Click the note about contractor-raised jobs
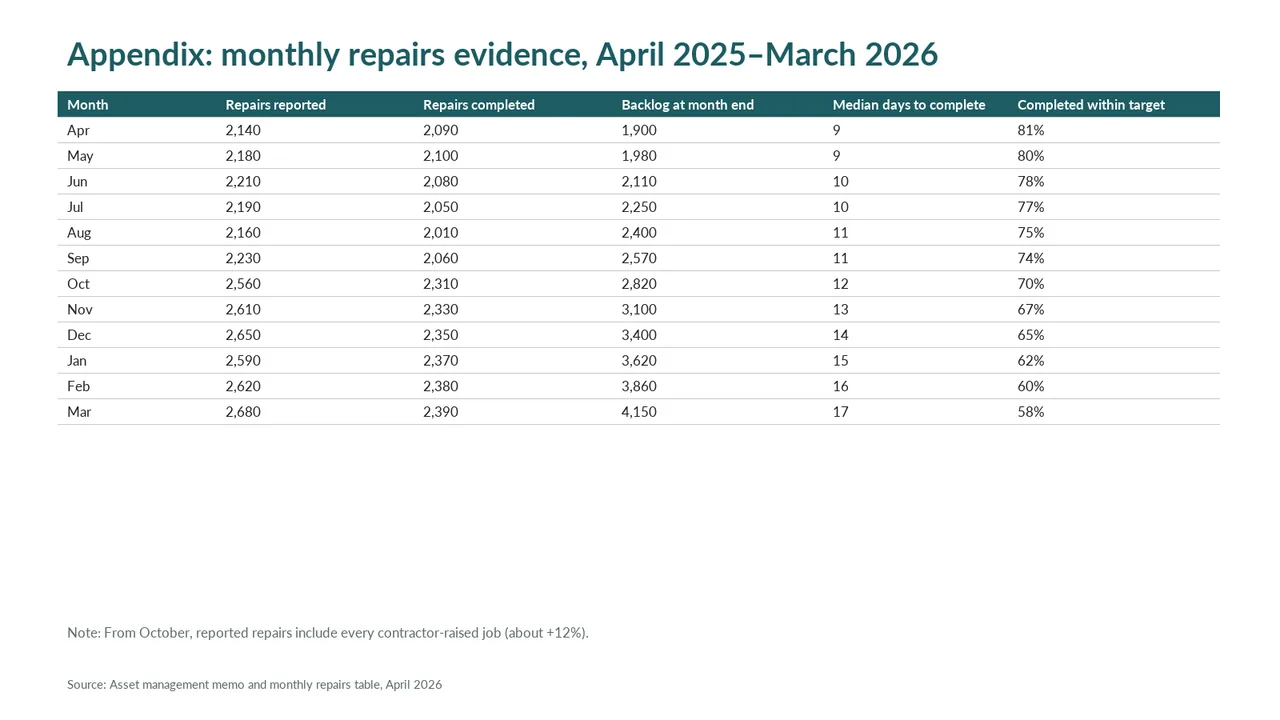This screenshot has width=1280, height=720. (x=328, y=633)
